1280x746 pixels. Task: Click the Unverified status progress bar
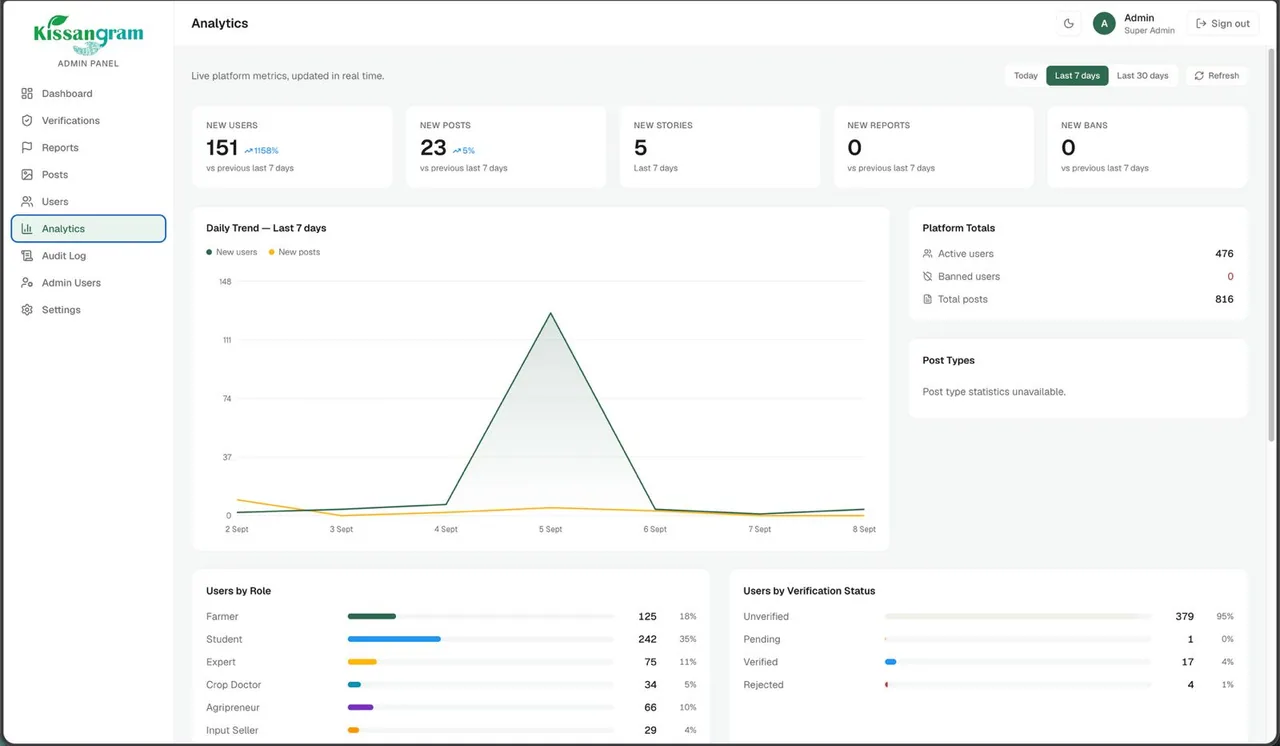(1018, 617)
